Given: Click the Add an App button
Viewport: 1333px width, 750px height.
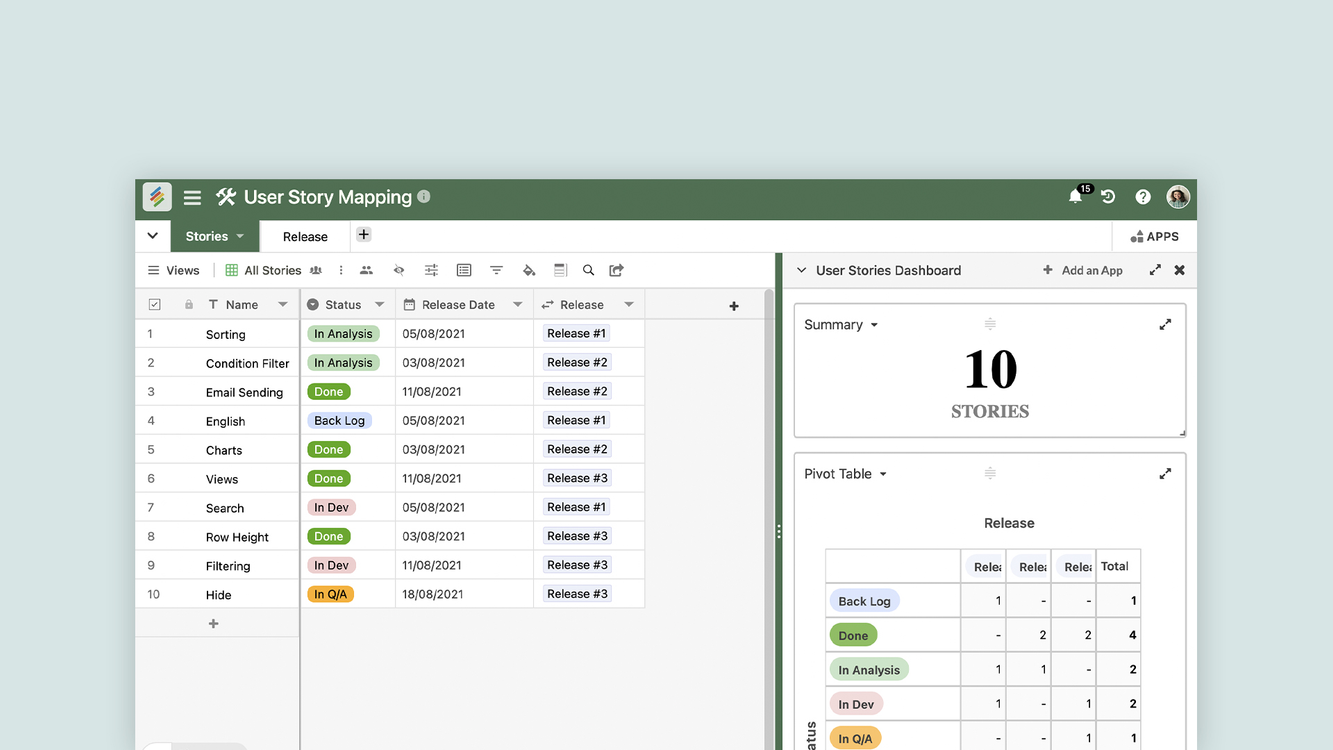Looking at the screenshot, I should (x=1082, y=270).
